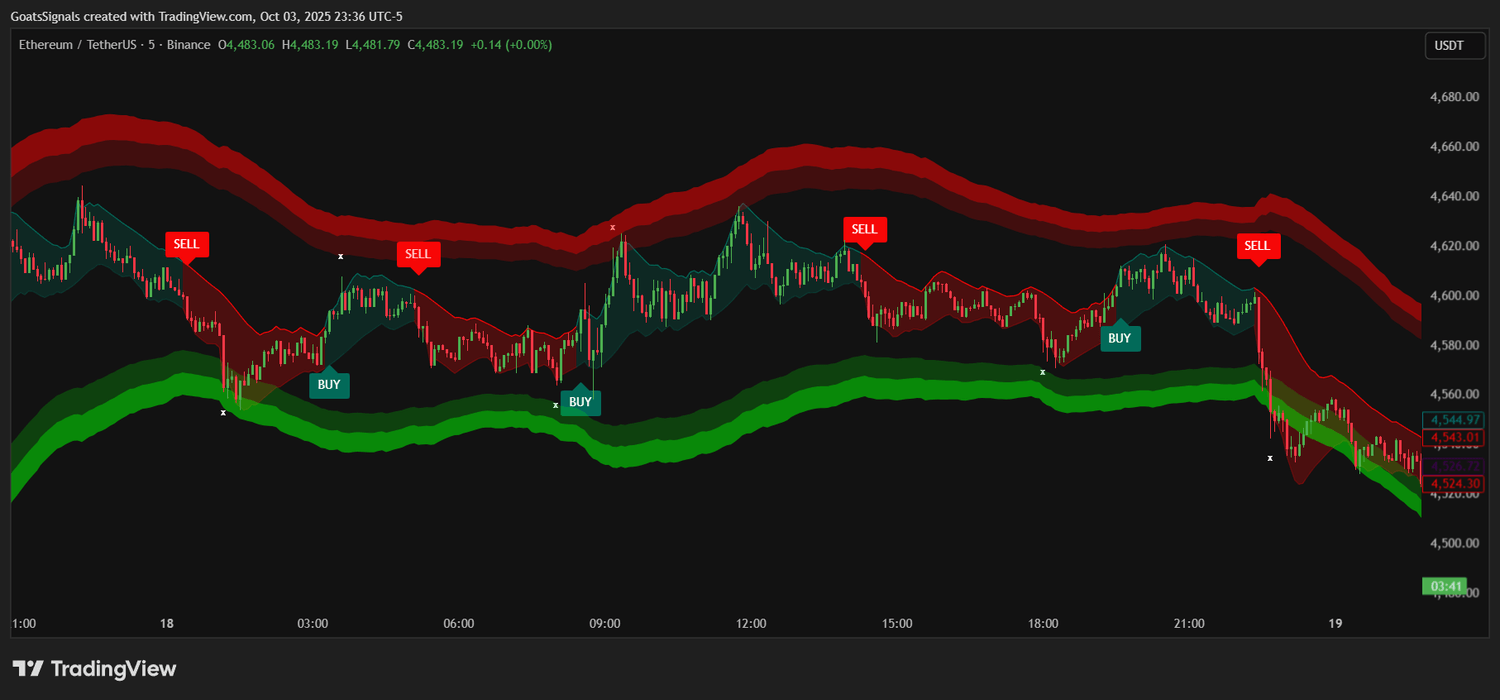Click the 4,600.00 price axis label
This screenshot has width=1500, height=700.
pos(1455,296)
